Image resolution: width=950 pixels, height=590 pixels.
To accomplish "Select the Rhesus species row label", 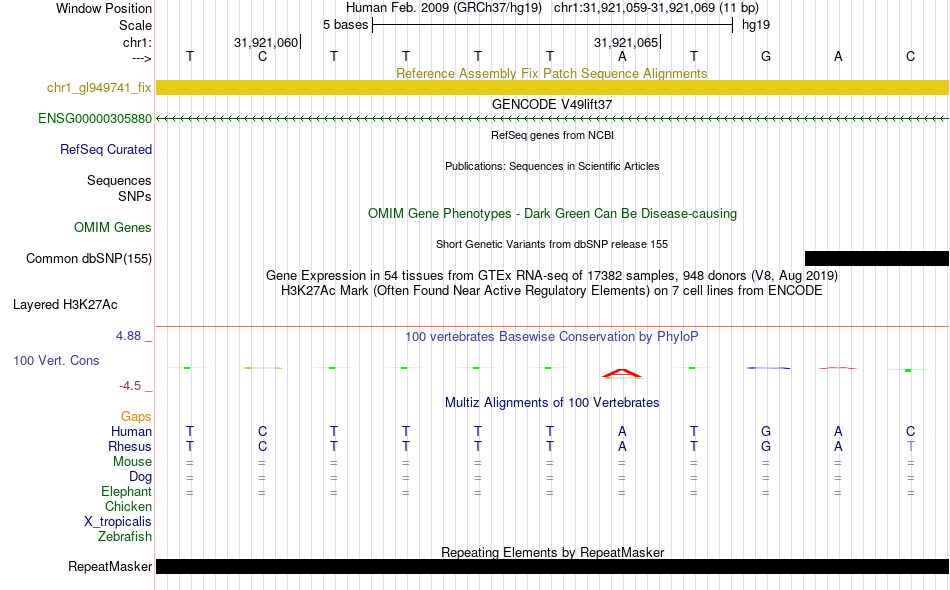I will click(x=130, y=446).
